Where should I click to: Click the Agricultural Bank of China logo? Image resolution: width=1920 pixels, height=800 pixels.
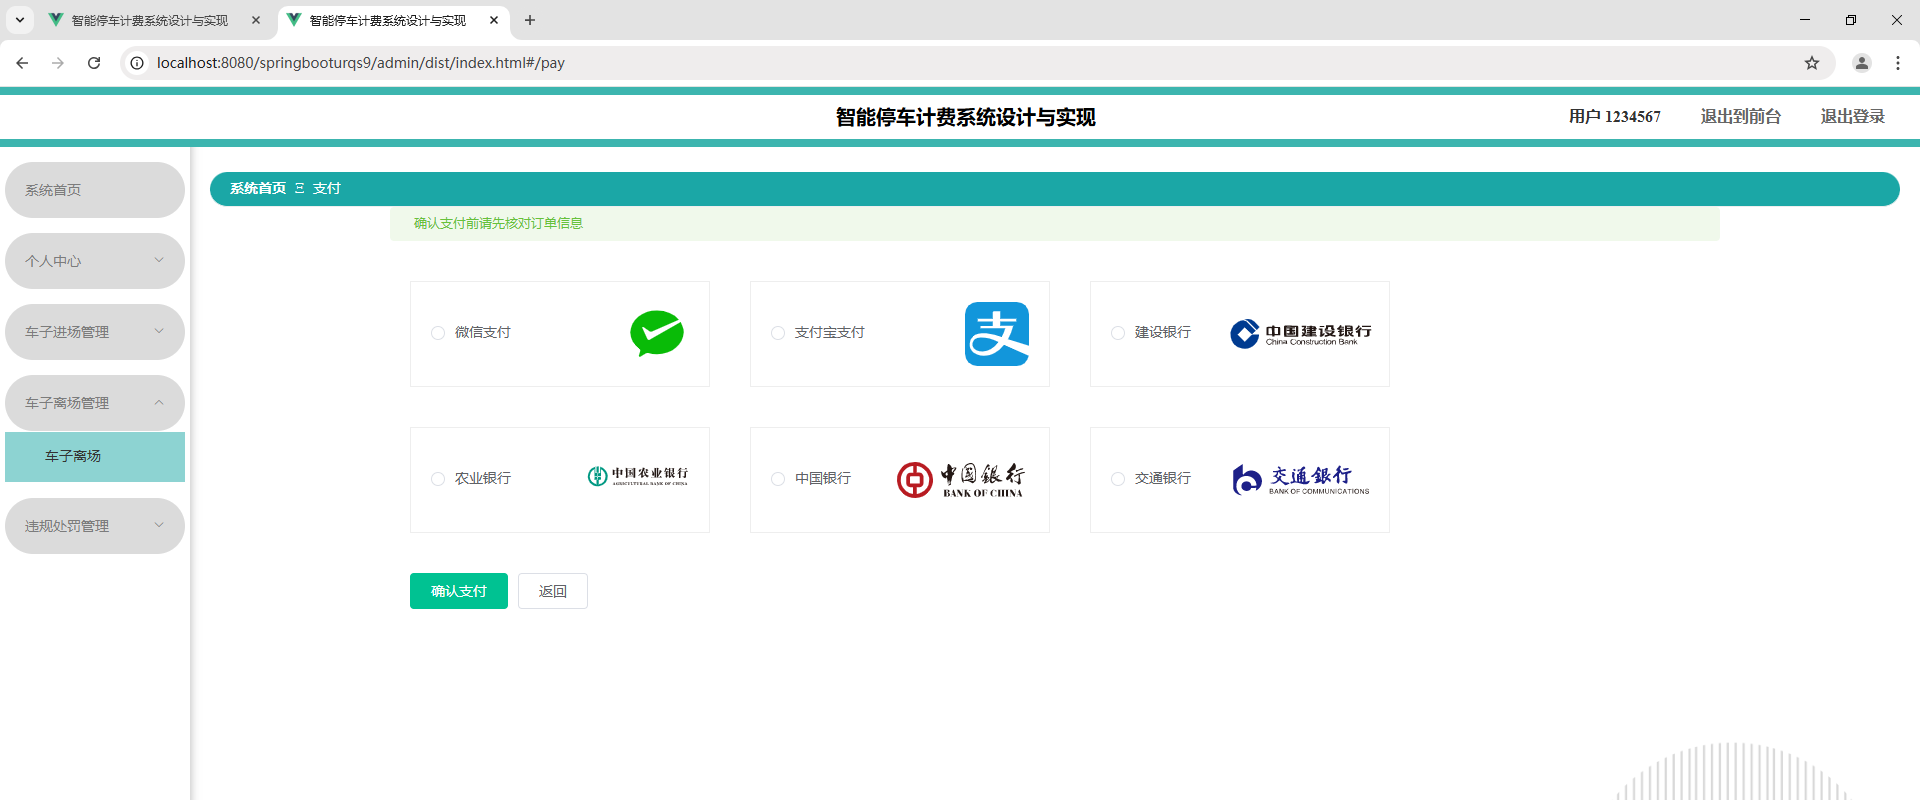click(x=638, y=476)
